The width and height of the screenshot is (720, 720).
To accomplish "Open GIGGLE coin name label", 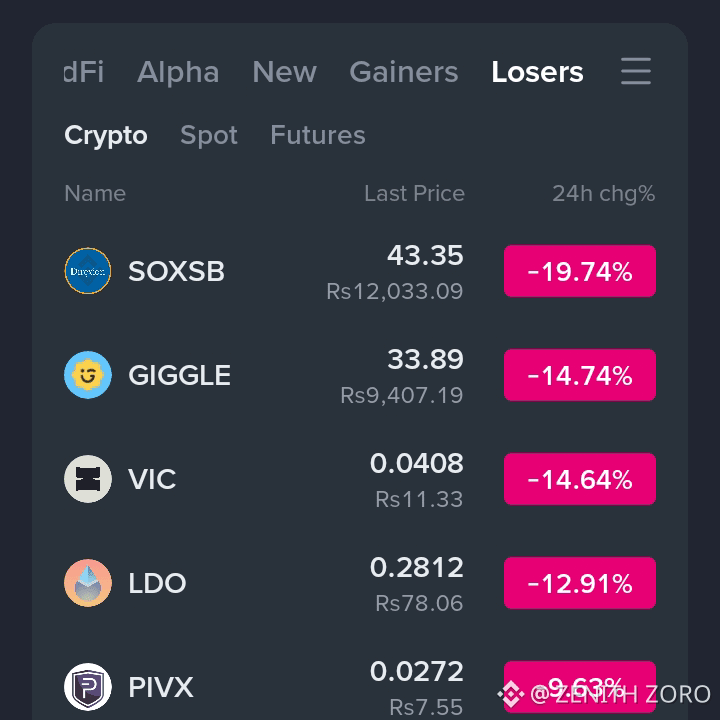I will click(x=180, y=375).
